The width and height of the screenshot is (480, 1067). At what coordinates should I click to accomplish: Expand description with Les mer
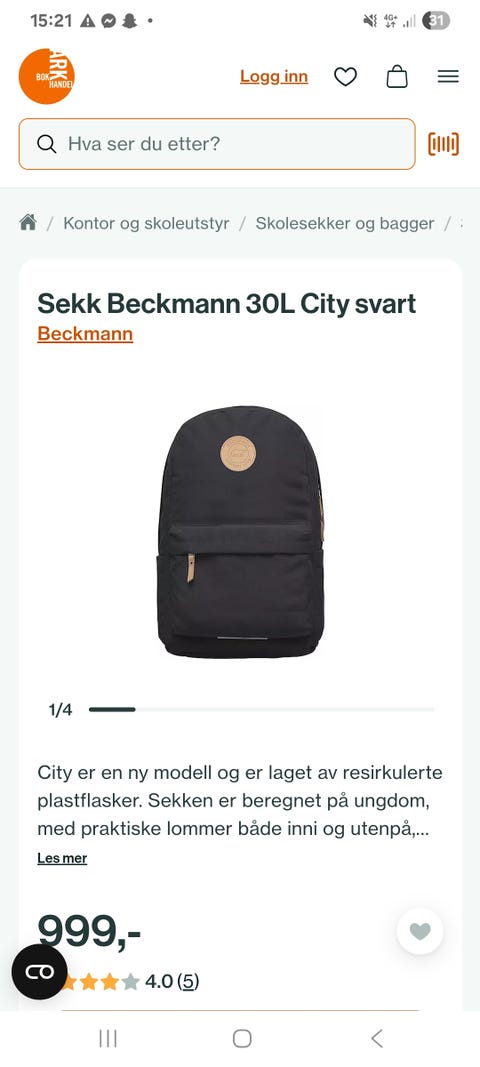[x=62, y=858]
